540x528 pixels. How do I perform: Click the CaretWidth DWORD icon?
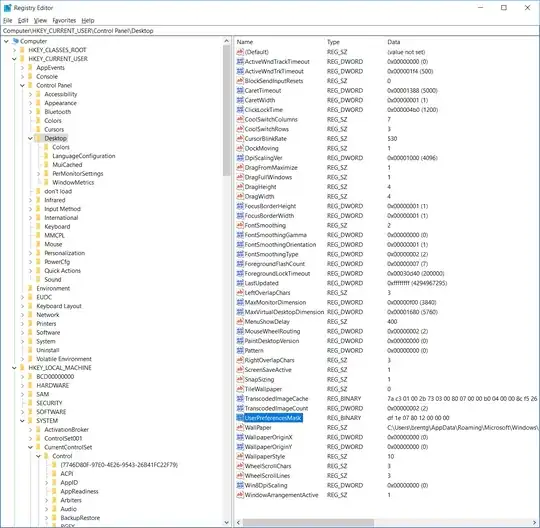240,100
